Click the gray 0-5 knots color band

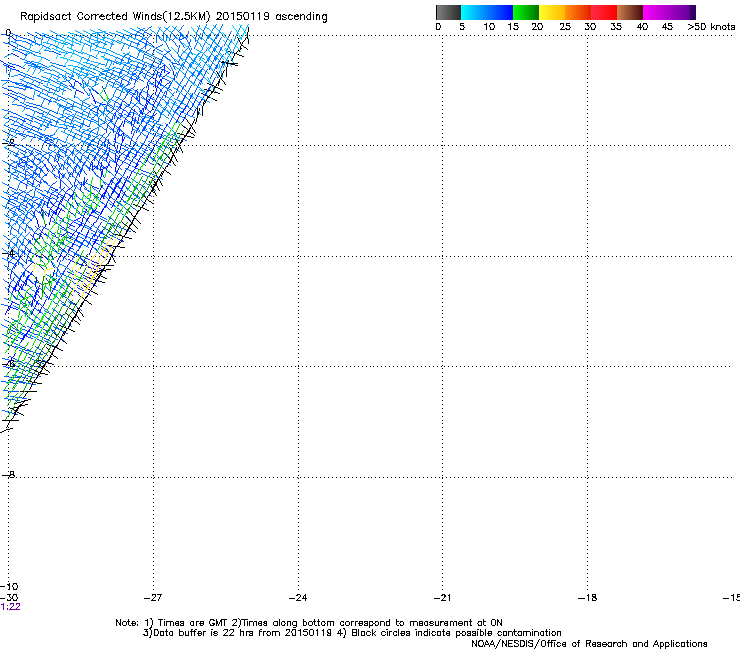(448, 12)
